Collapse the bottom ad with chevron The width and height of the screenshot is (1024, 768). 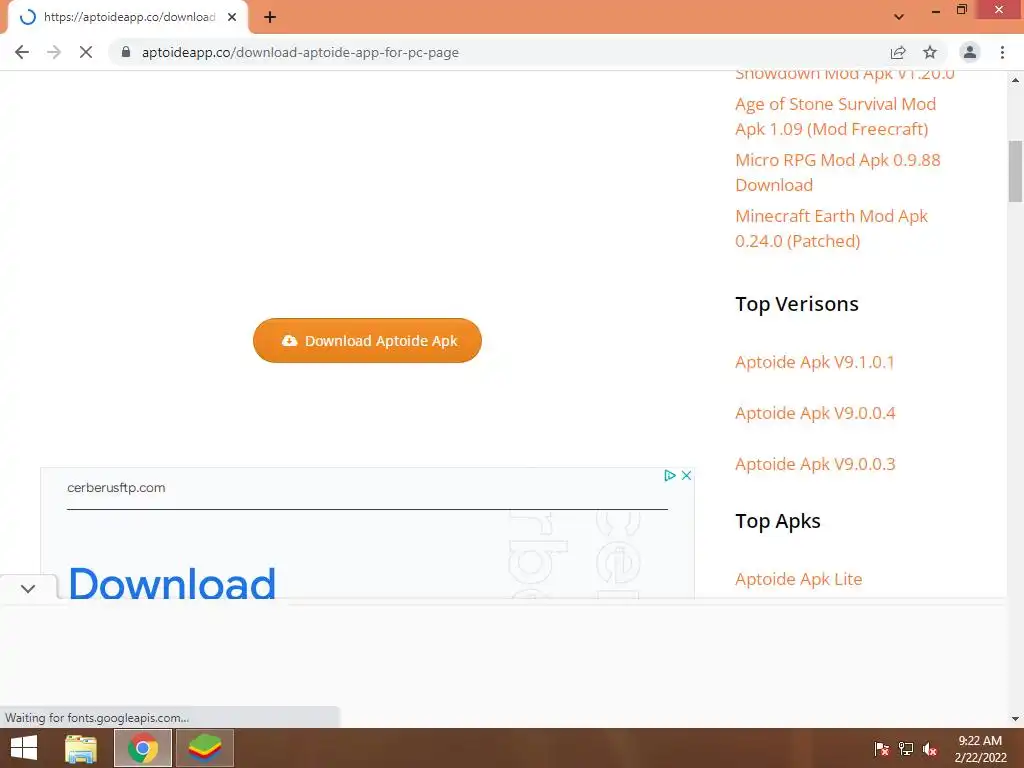tap(27, 588)
